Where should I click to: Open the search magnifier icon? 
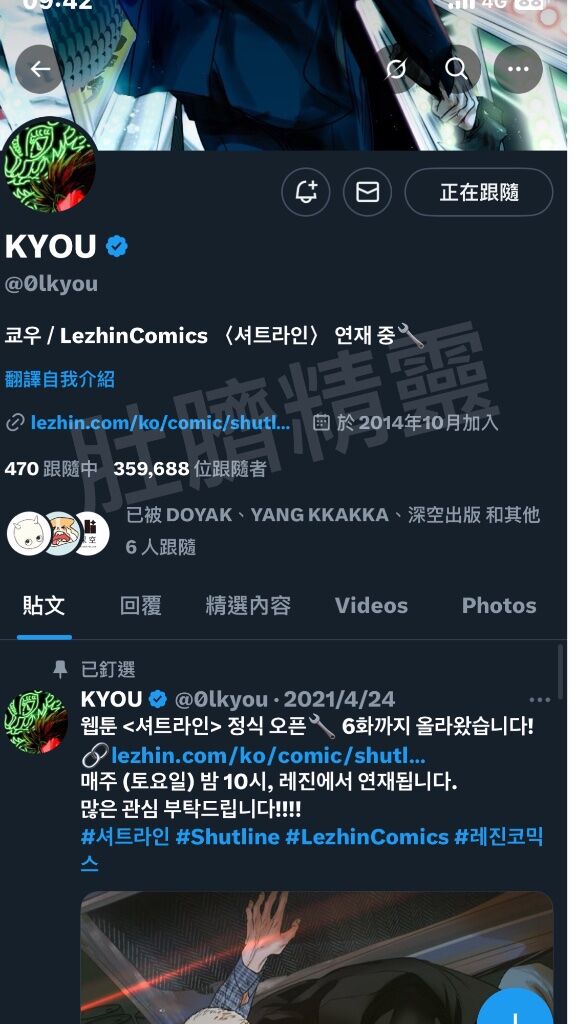pyautogui.click(x=456, y=69)
